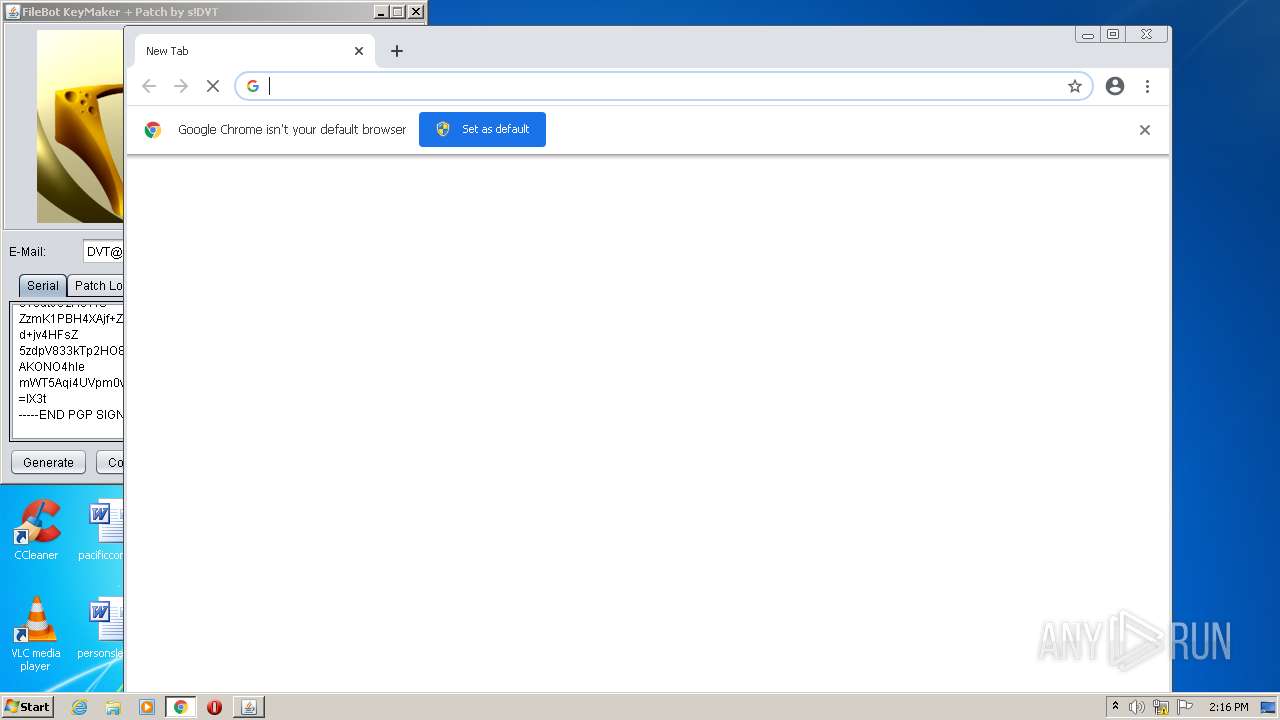Click the KeyMaker logo image
Screen dimensions: 1280x720
coord(80,126)
